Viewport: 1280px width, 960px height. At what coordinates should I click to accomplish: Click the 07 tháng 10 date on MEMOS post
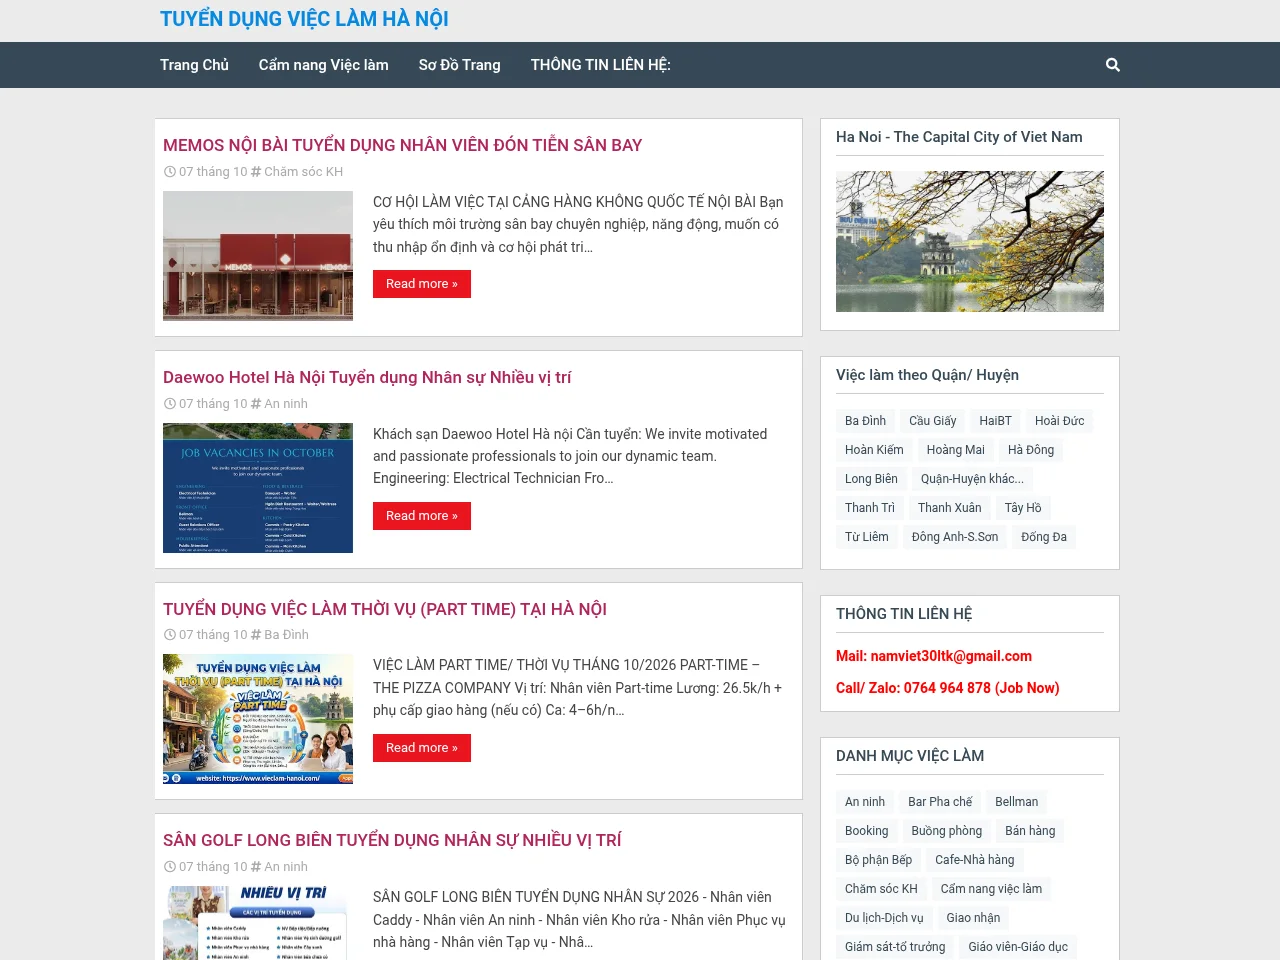pos(213,172)
